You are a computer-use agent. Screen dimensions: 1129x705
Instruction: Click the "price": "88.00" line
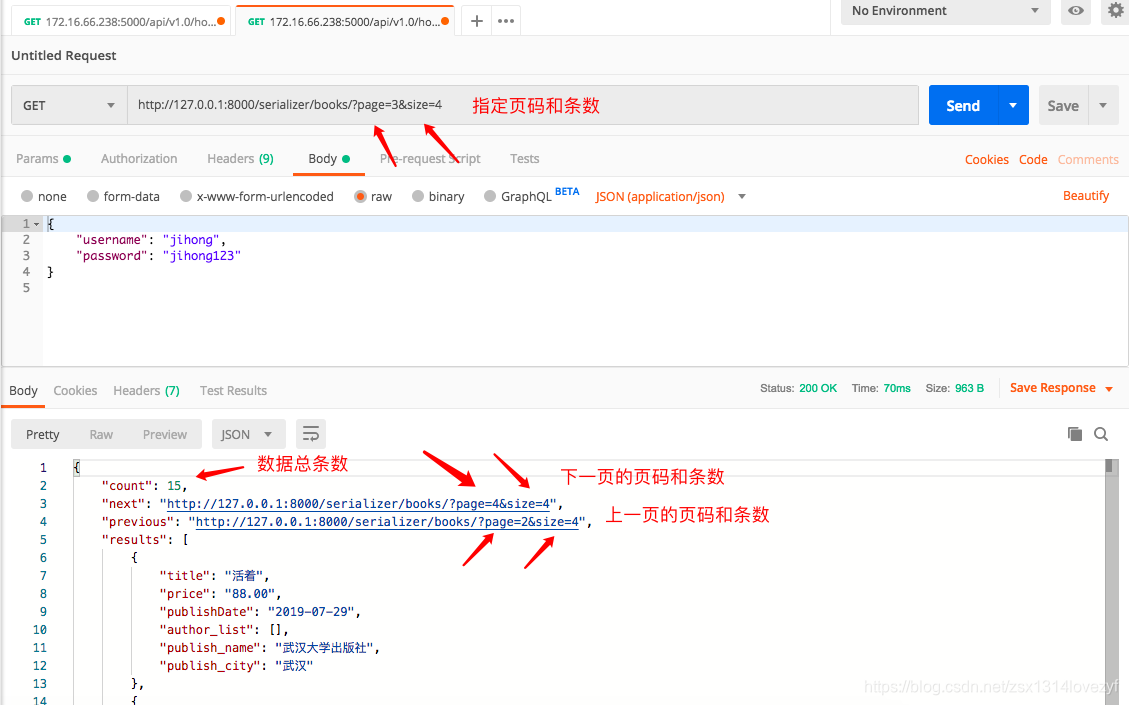(220, 594)
